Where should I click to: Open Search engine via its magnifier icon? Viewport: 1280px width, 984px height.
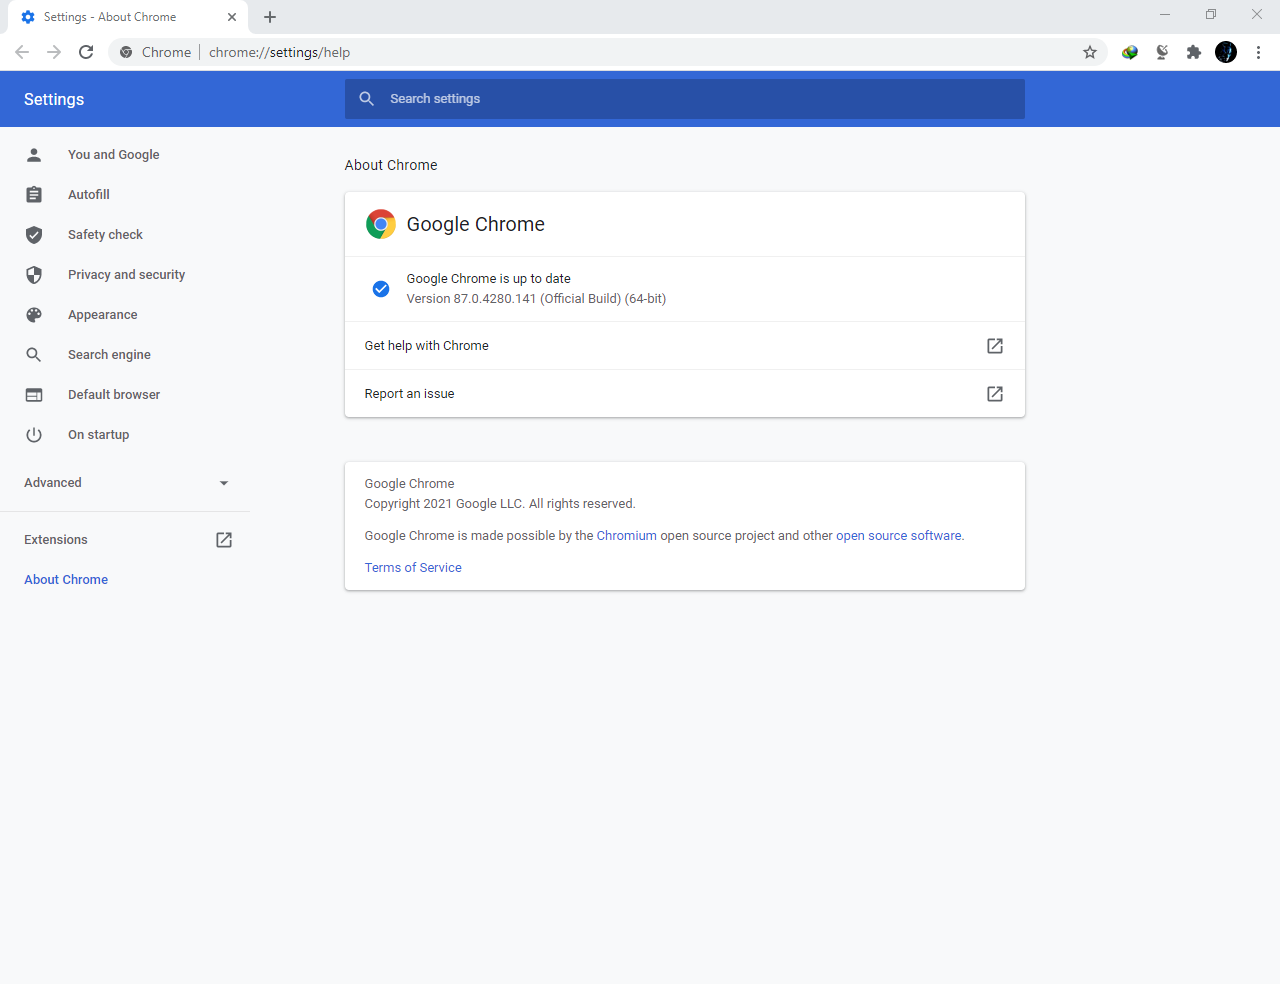pos(34,355)
